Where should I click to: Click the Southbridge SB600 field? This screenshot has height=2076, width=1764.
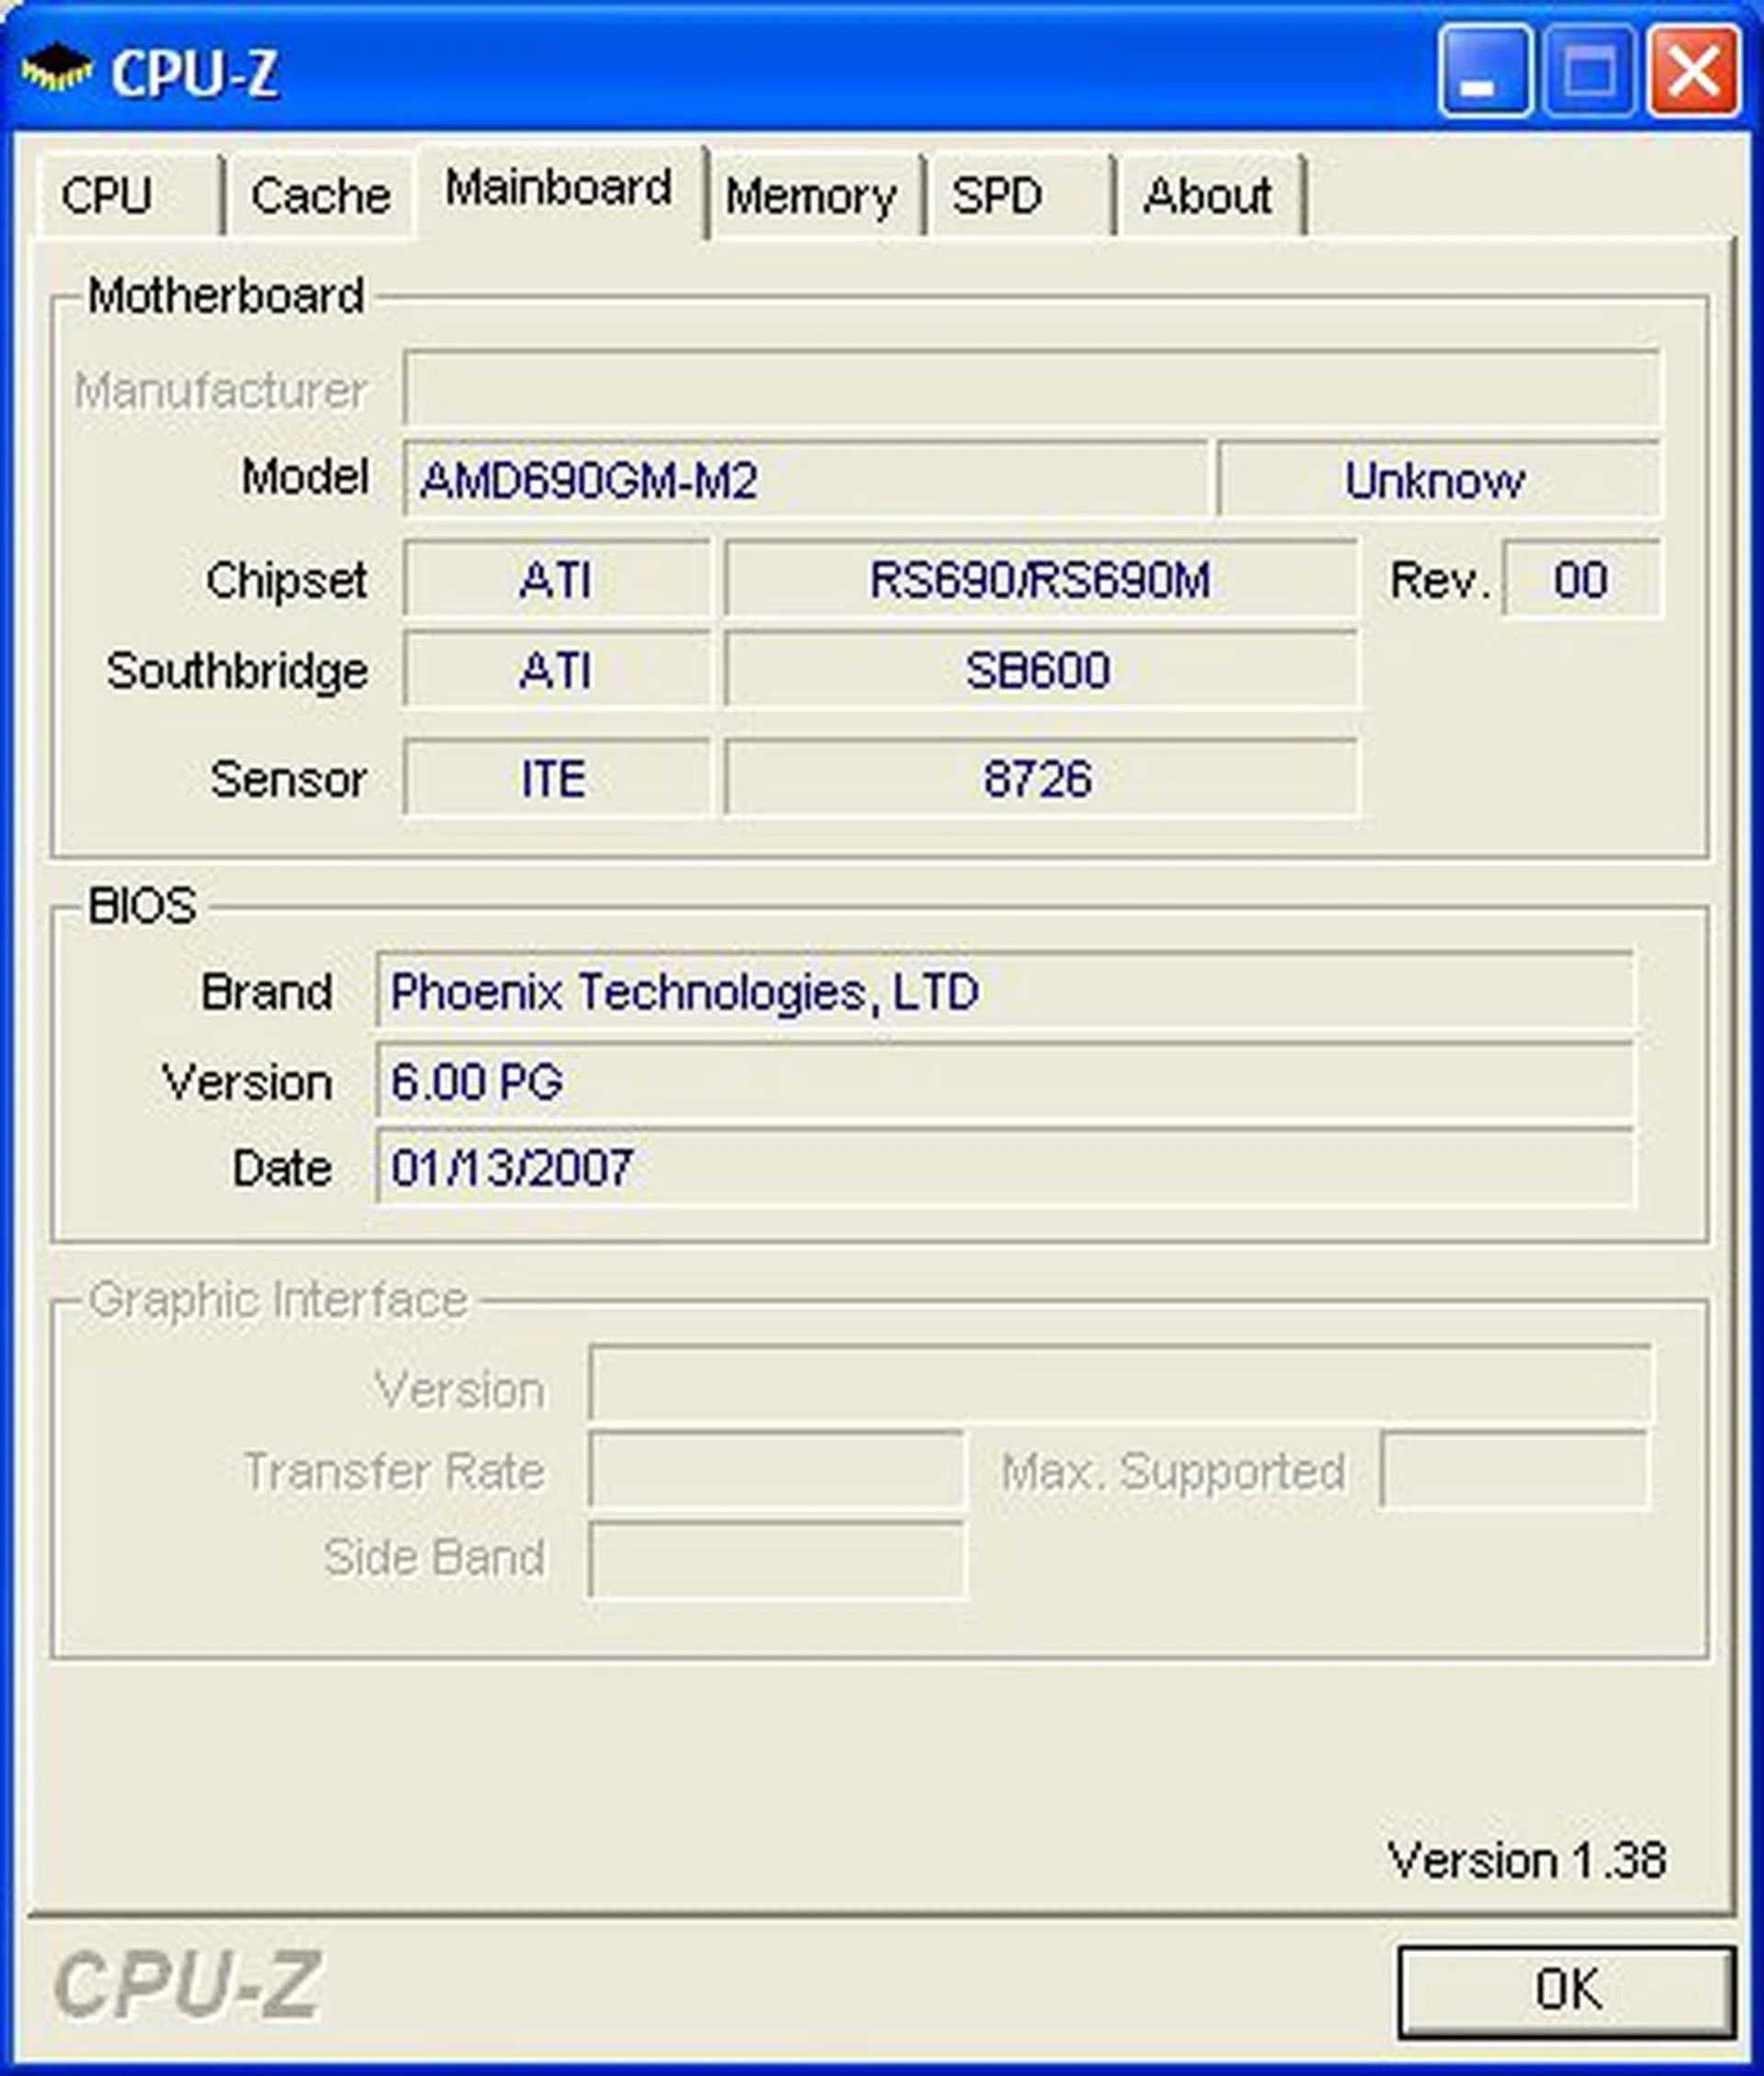pos(1040,670)
